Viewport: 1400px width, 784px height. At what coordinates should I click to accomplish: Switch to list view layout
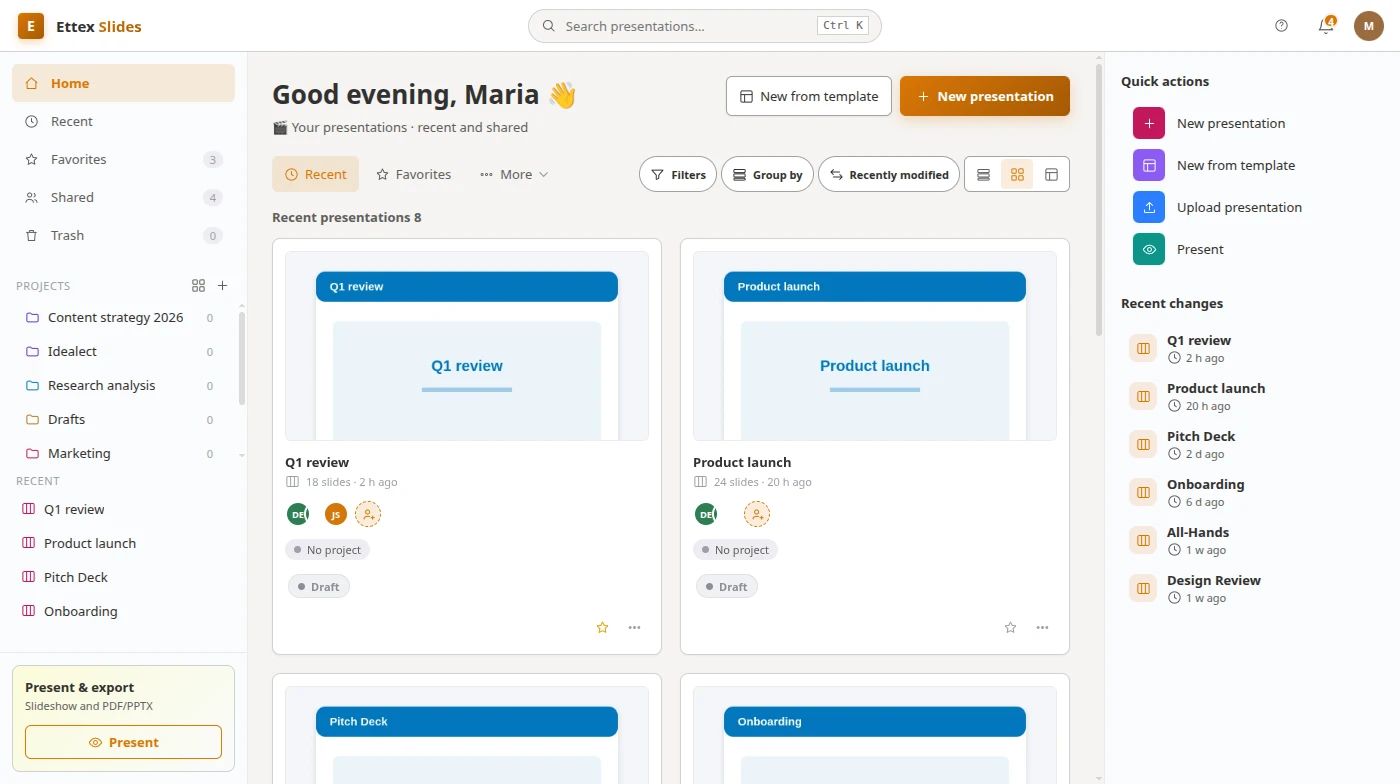point(983,174)
